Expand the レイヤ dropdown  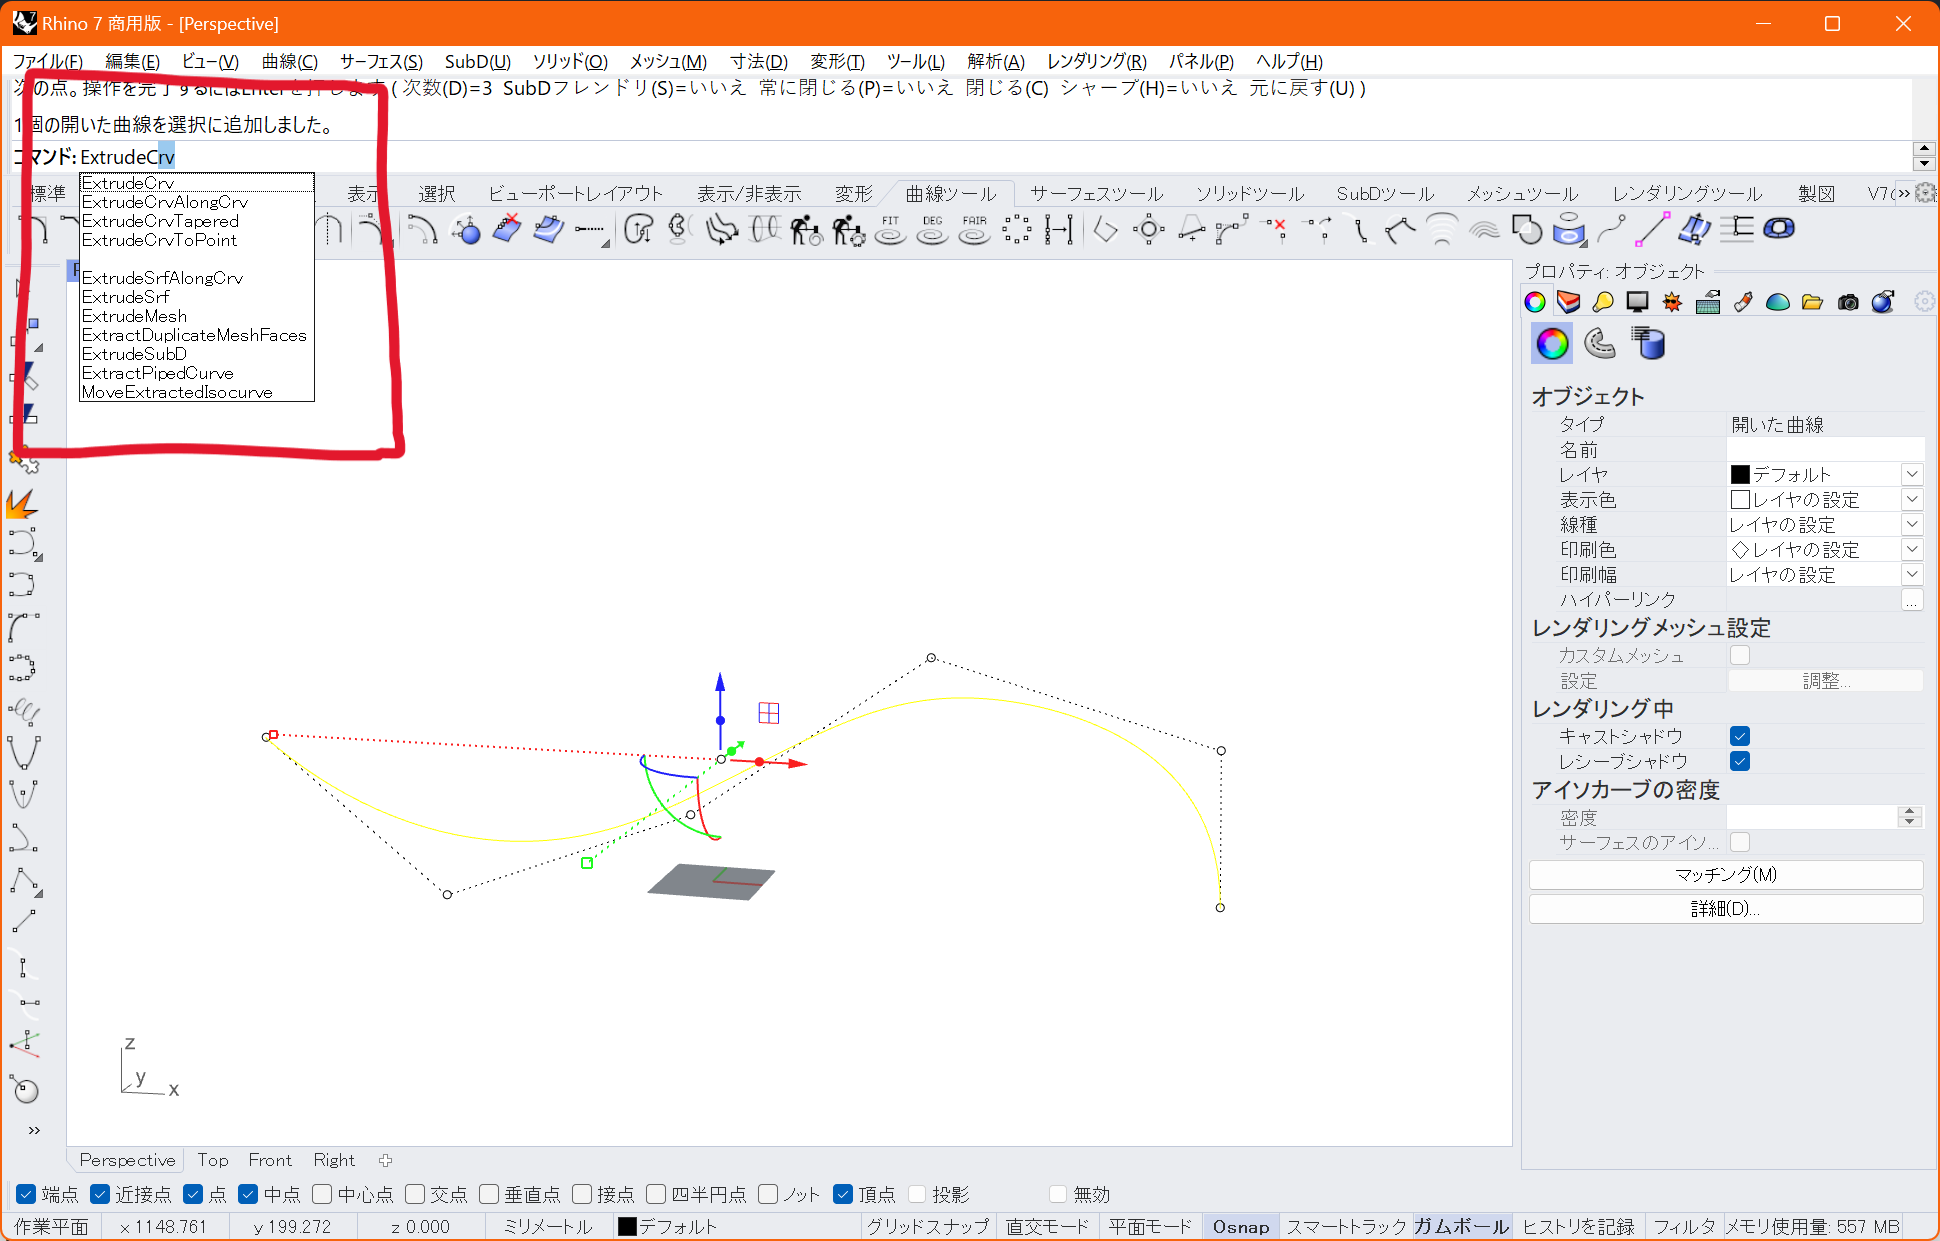[1911, 475]
